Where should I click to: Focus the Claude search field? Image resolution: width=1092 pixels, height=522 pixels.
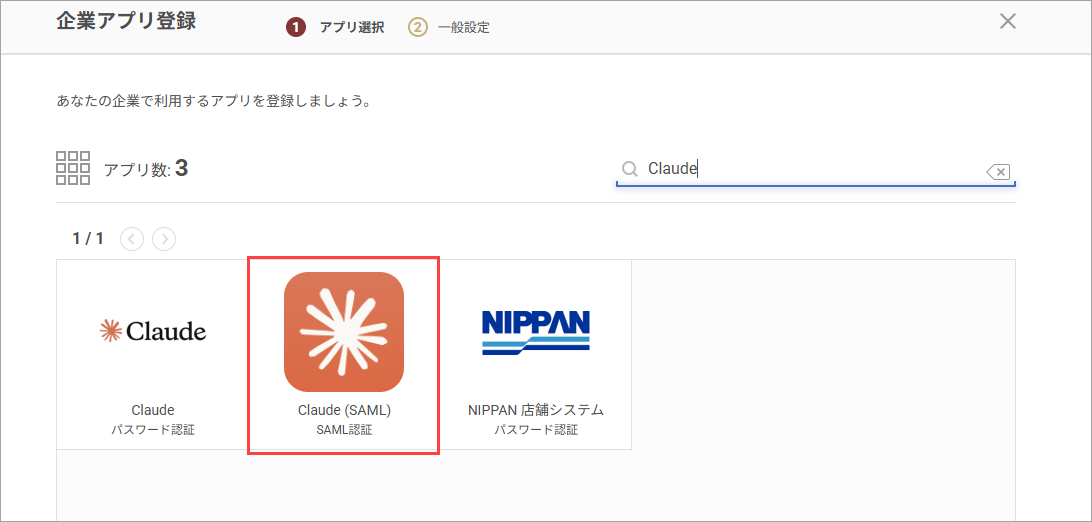tap(815, 169)
